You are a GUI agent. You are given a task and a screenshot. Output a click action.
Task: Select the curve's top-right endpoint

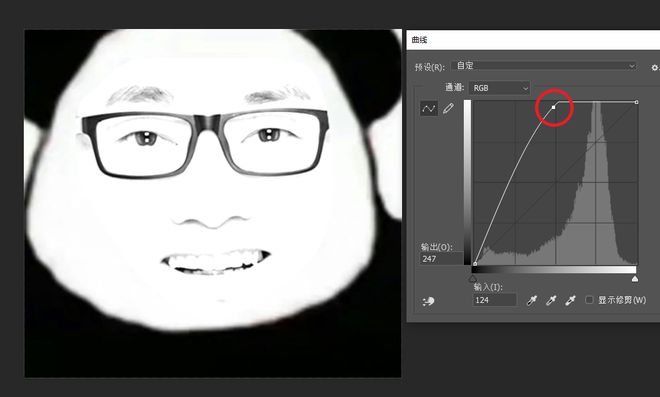coord(636,102)
